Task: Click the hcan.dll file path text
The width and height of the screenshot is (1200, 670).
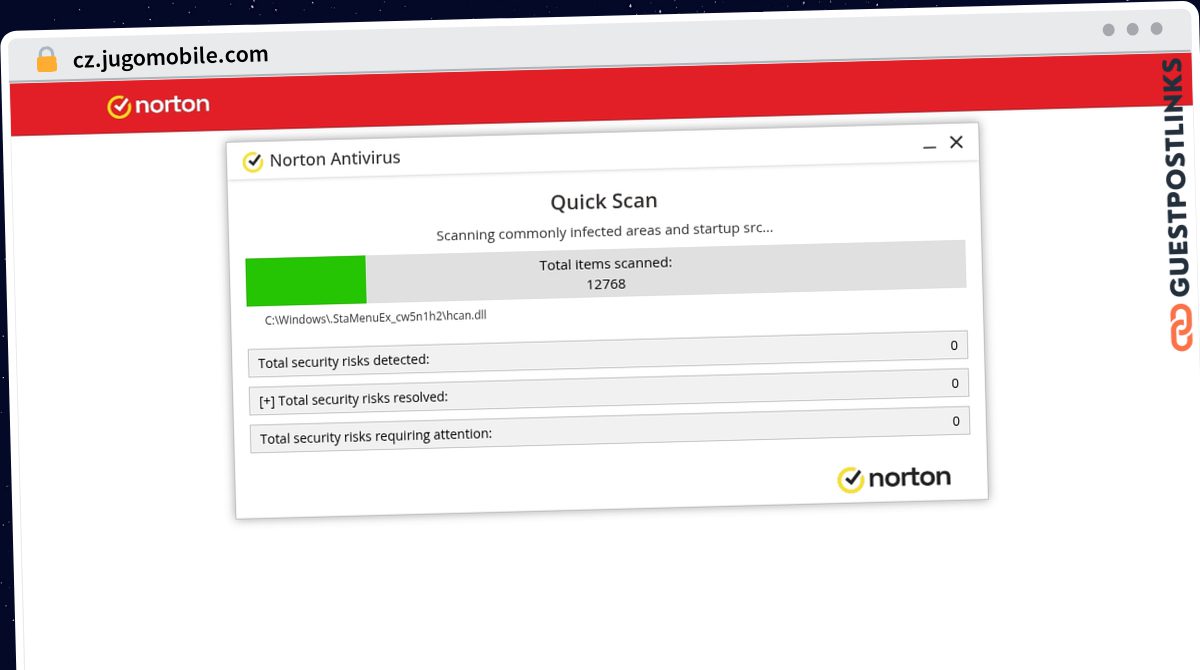Action: click(376, 318)
